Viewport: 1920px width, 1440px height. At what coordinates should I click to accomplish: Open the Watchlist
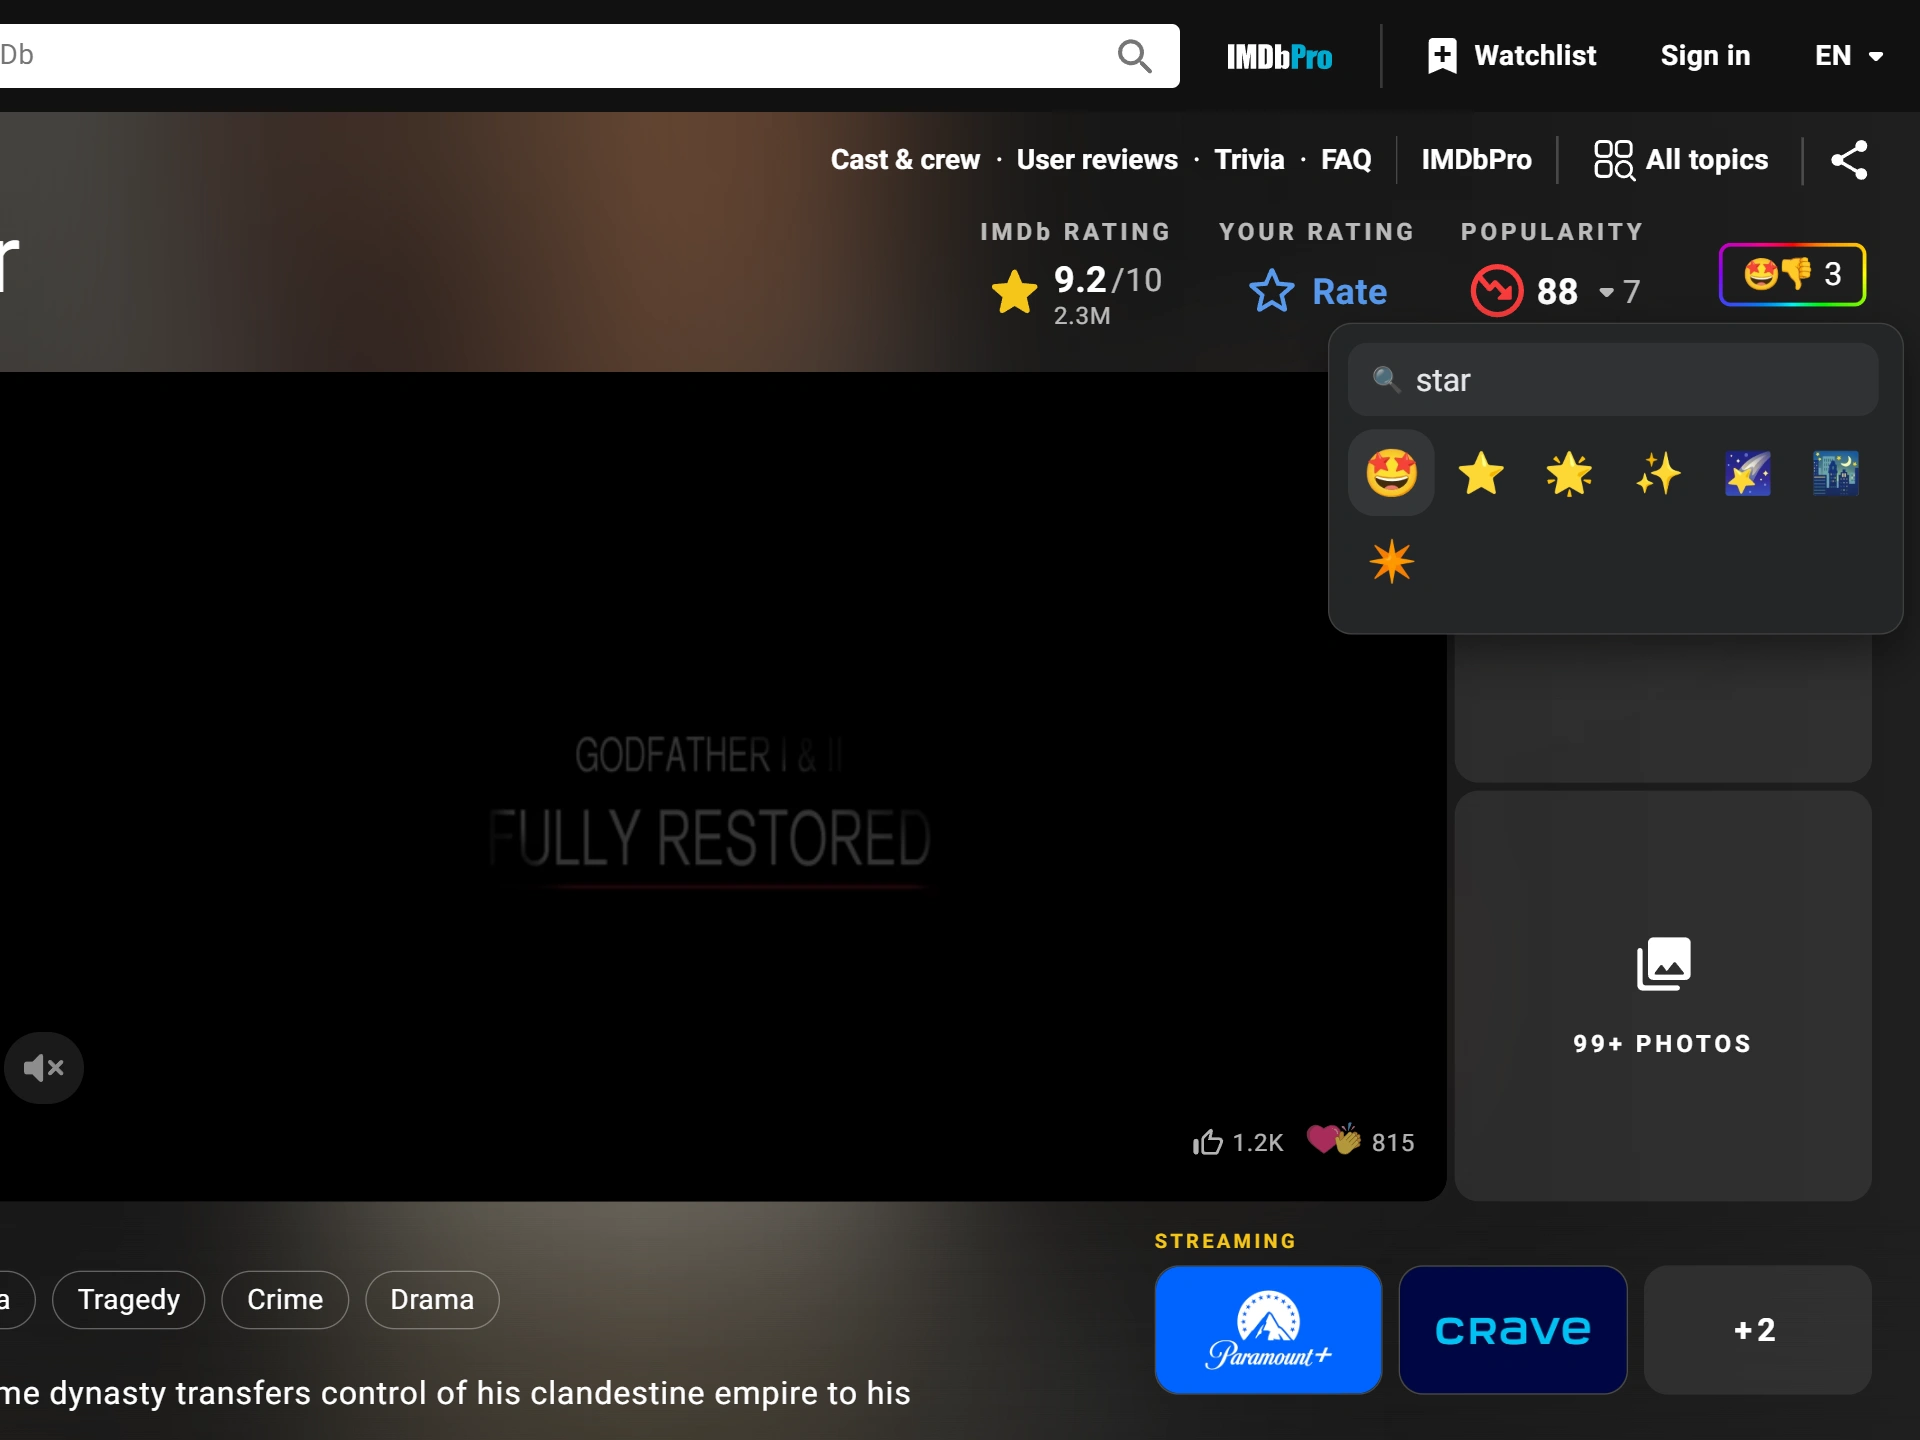pos(1512,56)
